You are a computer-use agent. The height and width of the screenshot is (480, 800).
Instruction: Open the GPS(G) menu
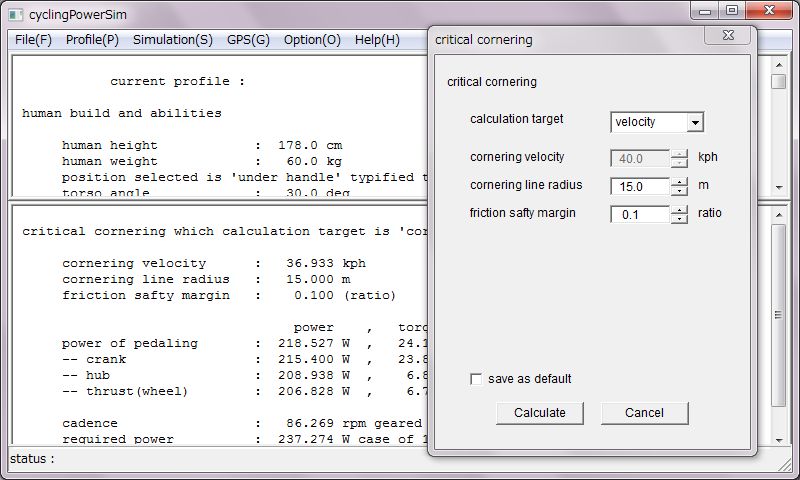tap(248, 40)
